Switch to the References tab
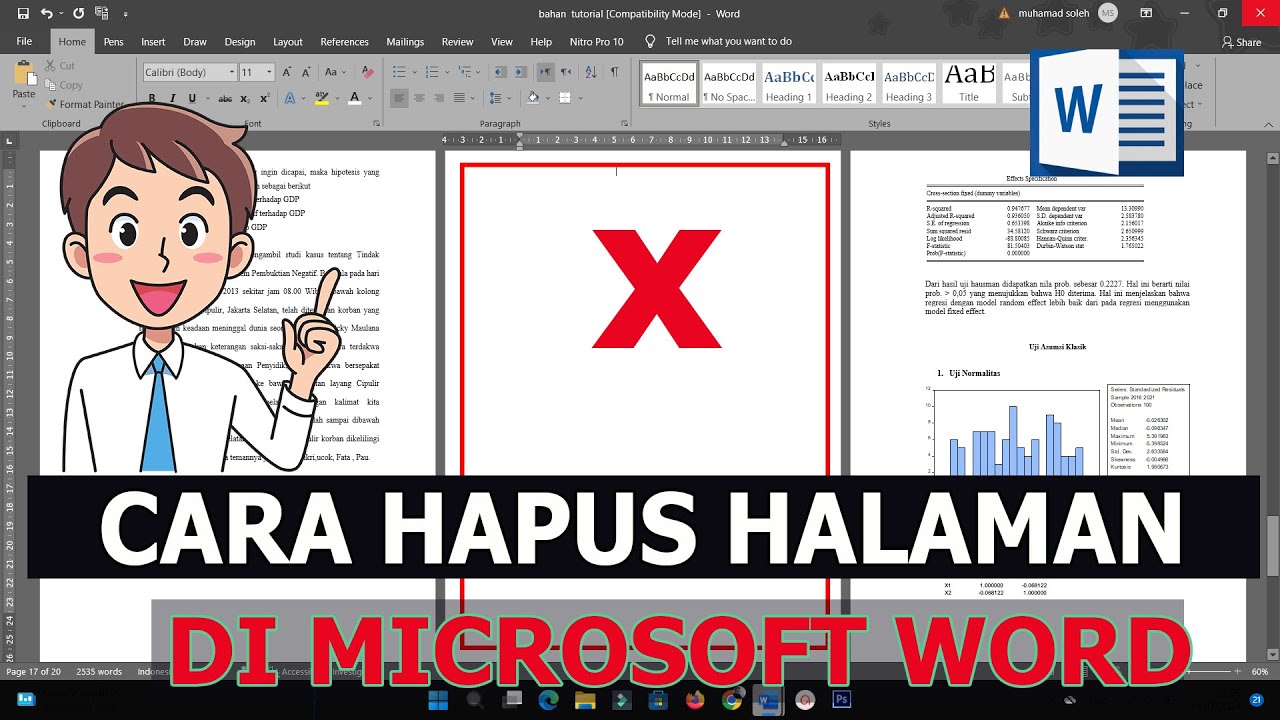The width and height of the screenshot is (1280, 720). click(345, 42)
